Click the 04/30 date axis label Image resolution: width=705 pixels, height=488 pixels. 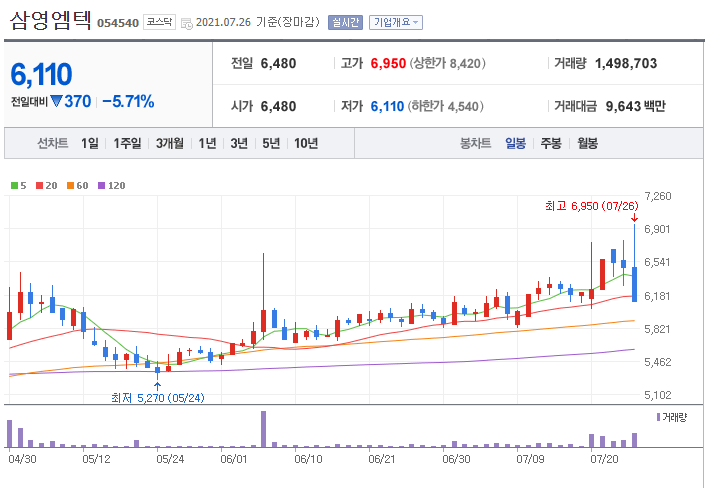pos(20,459)
